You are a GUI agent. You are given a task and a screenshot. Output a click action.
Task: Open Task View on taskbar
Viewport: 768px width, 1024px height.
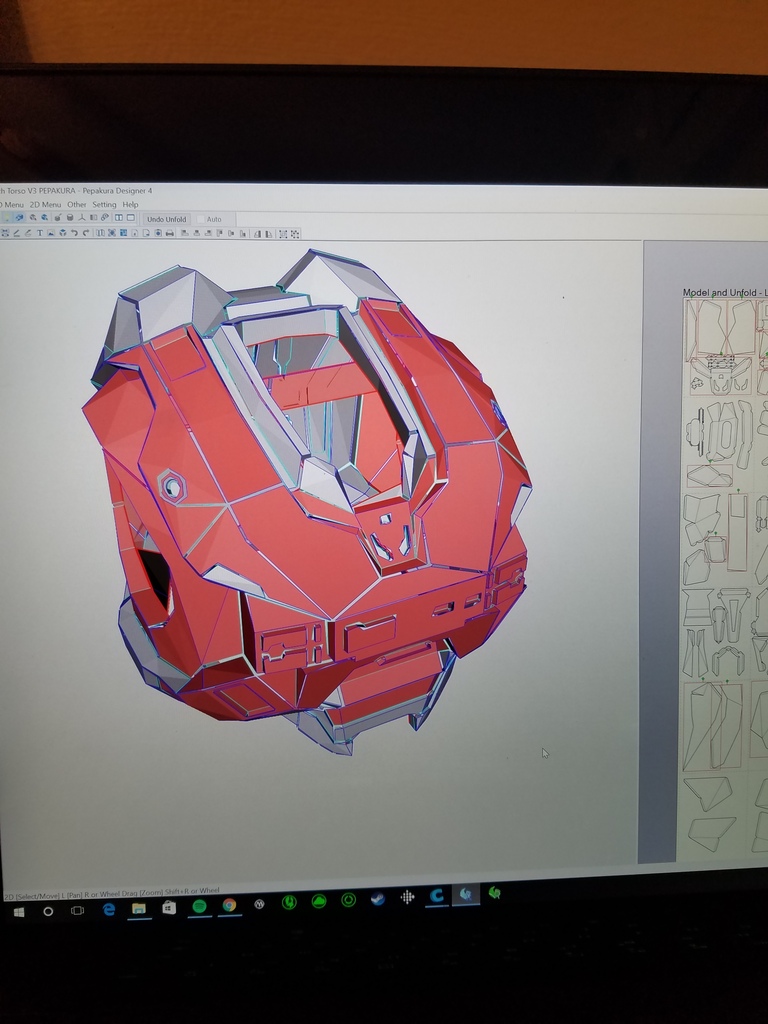click(77, 910)
